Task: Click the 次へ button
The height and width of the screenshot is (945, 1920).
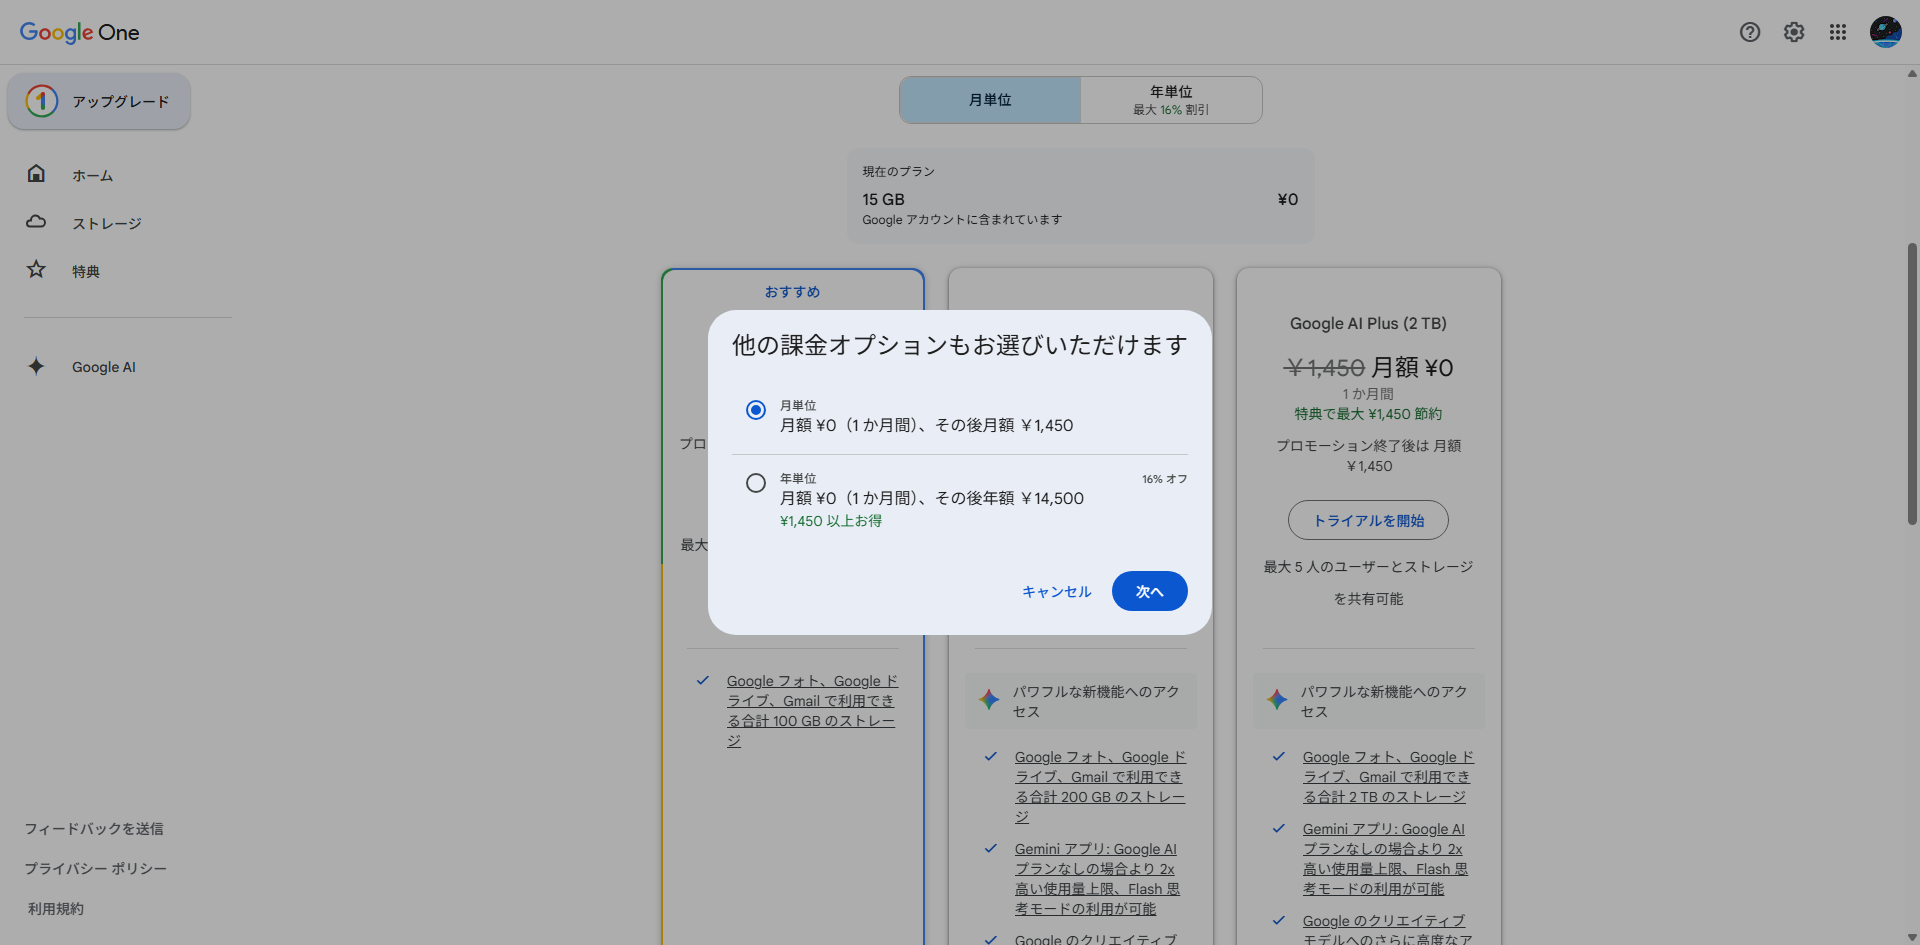Action: coord(1149,591)
